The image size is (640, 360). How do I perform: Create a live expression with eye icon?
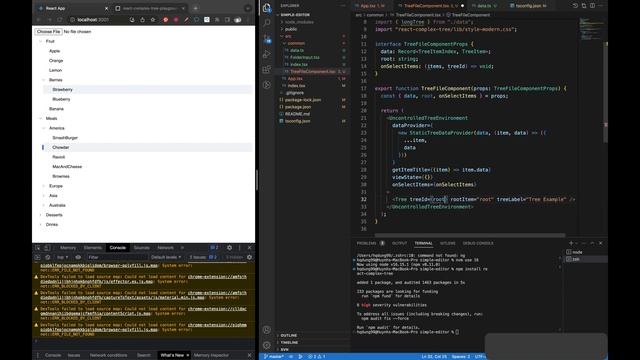pyautogui.click(x=78, y=257)
